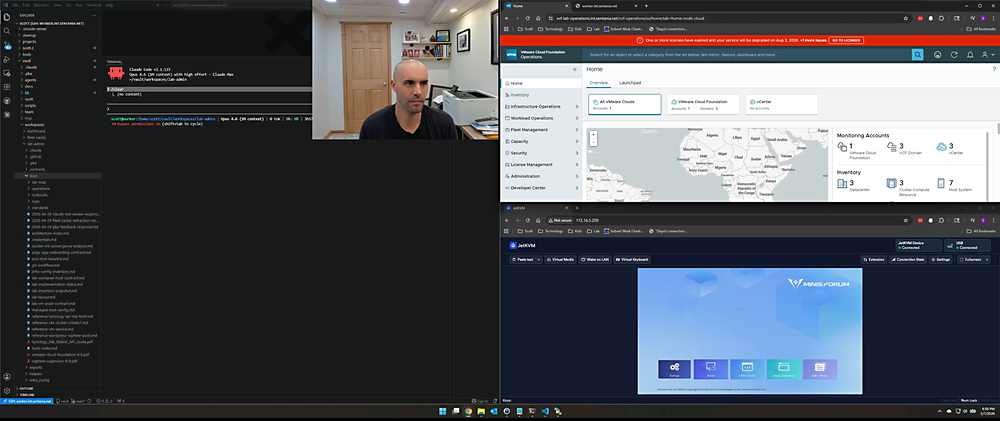The height and width of the screenshot is (421, 1000).
Task: Open Run and Debug in VS Code activity bar
Action: pos(6,59)
